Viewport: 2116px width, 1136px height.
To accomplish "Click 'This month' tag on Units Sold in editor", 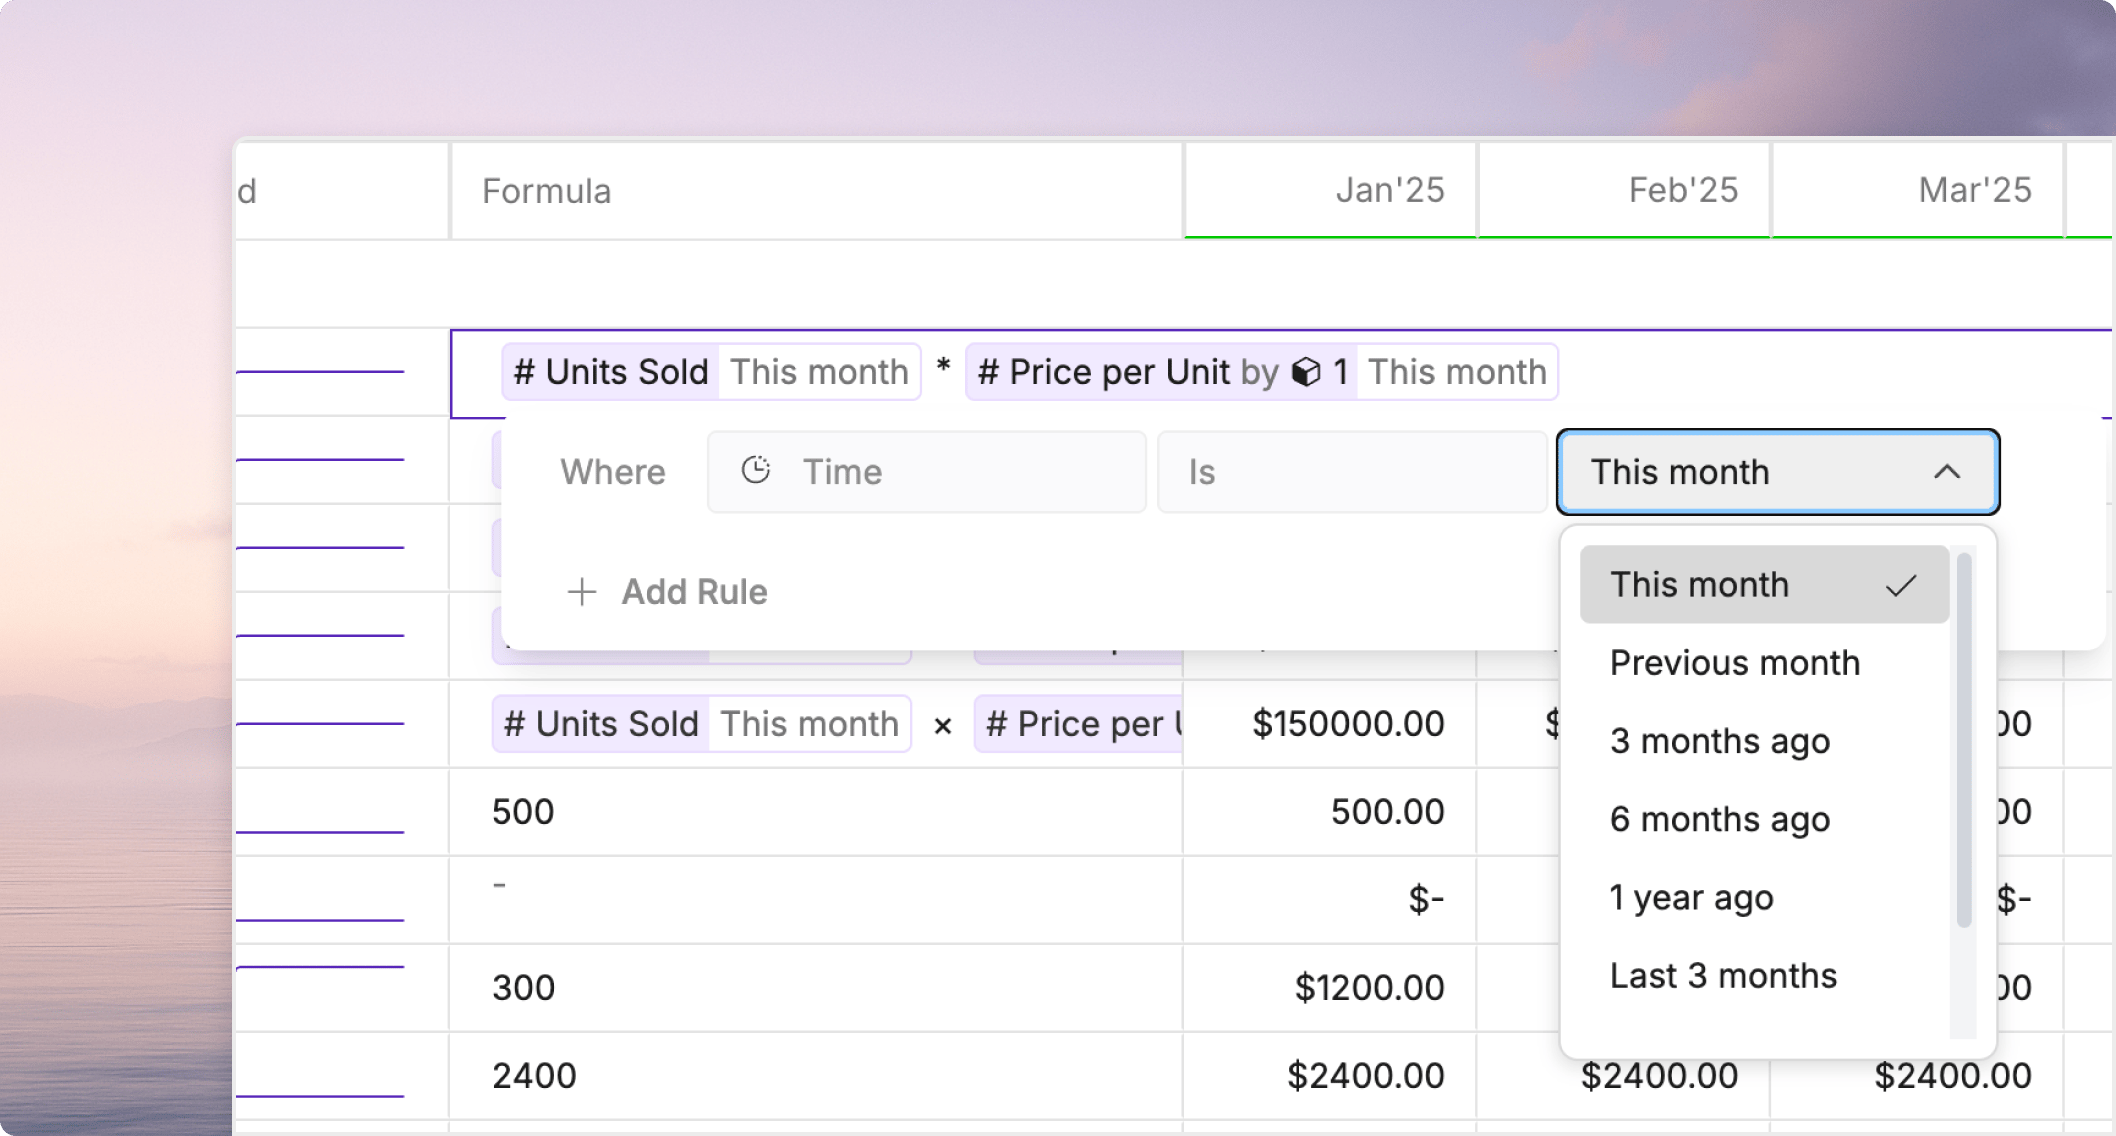I will click(x=819, y=372).
